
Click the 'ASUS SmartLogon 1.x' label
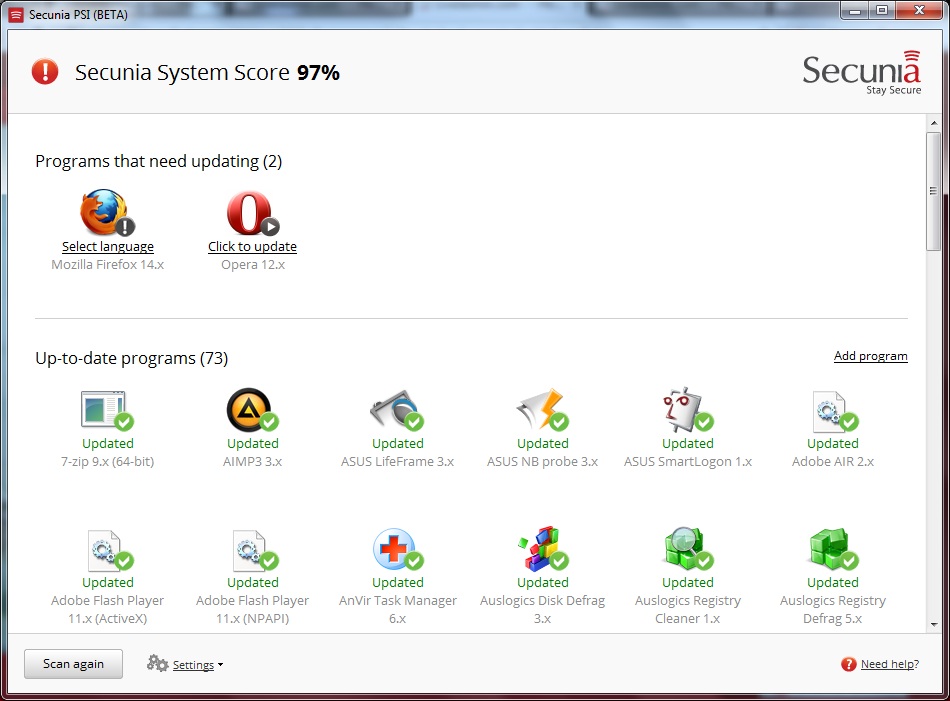tap(688, 462)
